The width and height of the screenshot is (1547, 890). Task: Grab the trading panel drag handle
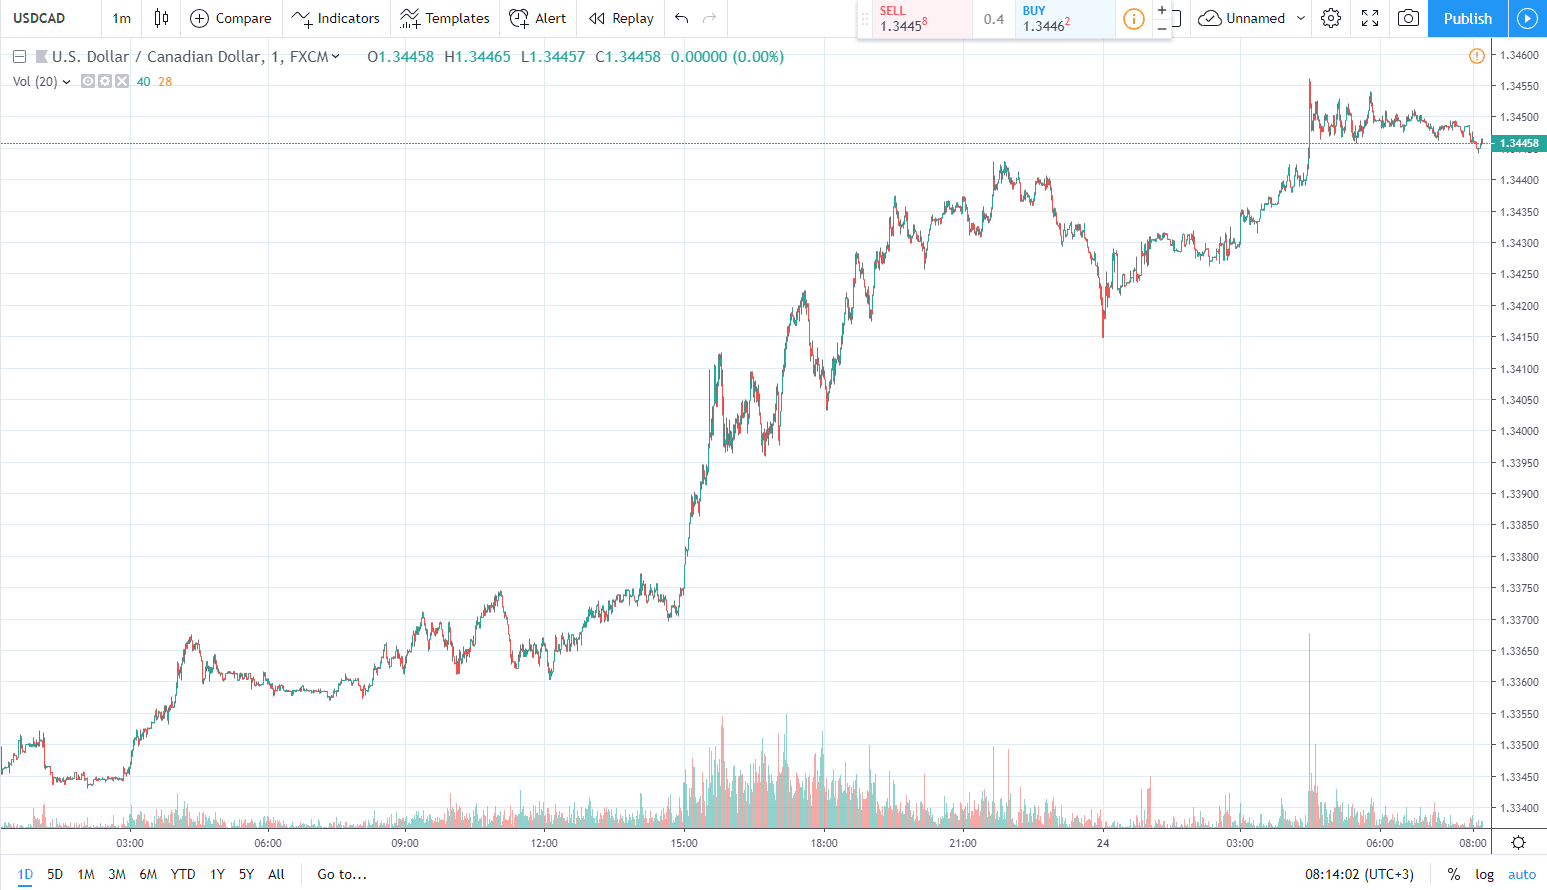click(865, 19)
